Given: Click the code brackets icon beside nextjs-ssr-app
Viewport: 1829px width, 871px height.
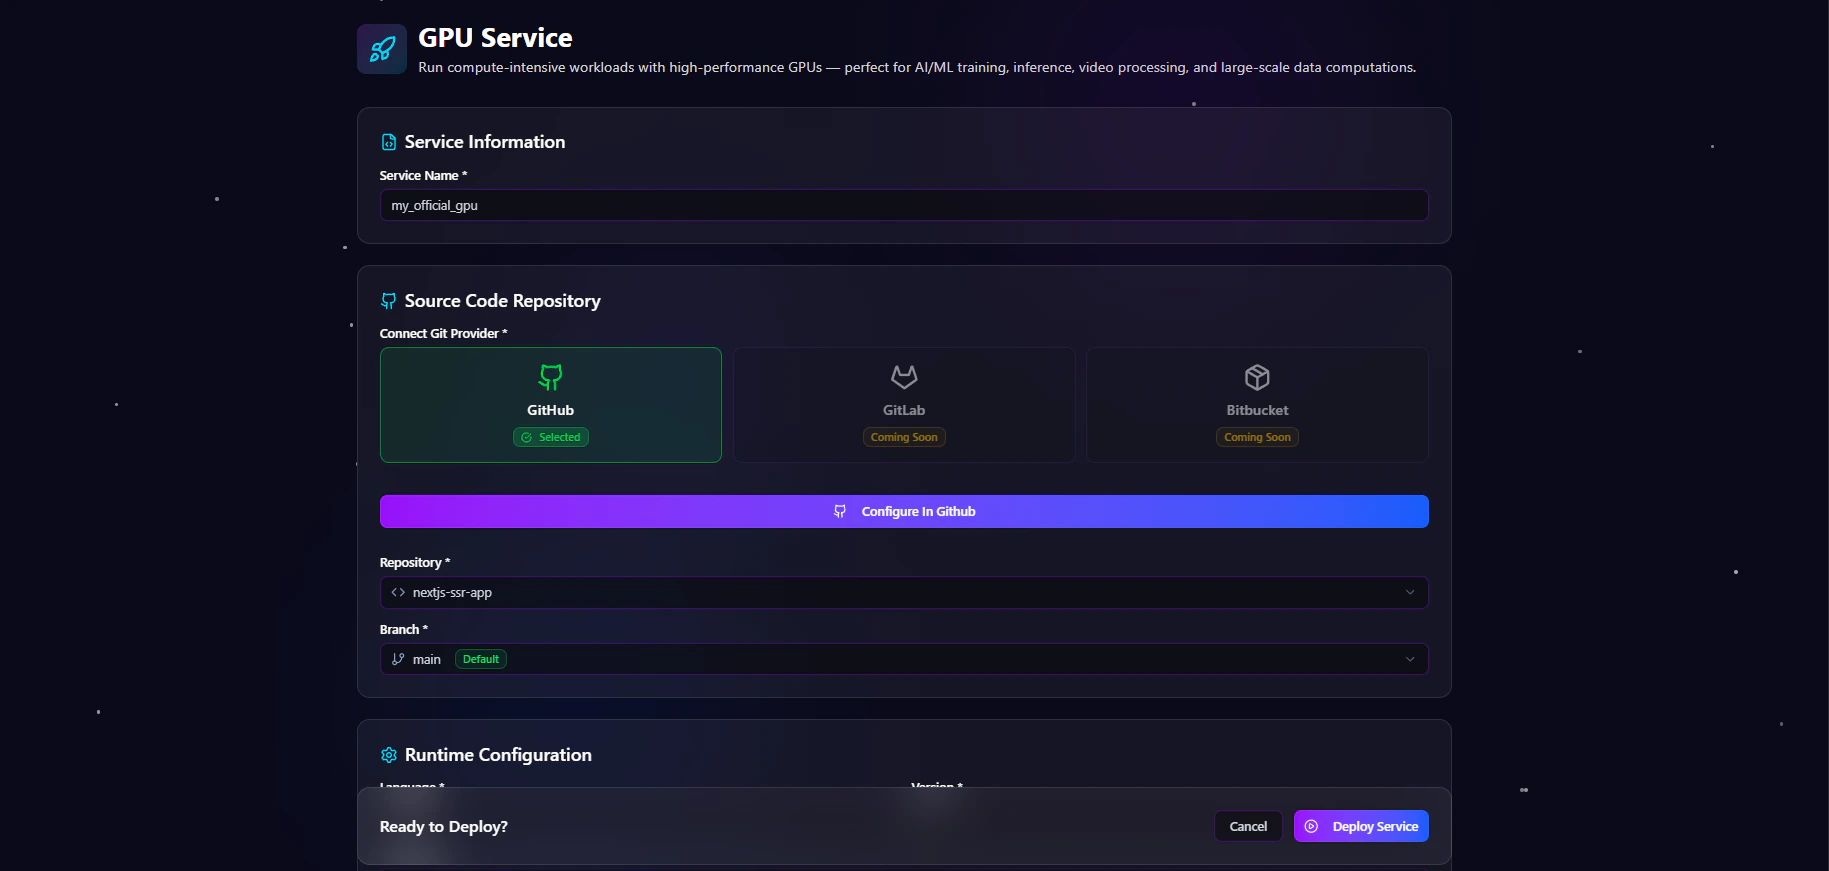Looking at the screenshot, I should point(398,592).
